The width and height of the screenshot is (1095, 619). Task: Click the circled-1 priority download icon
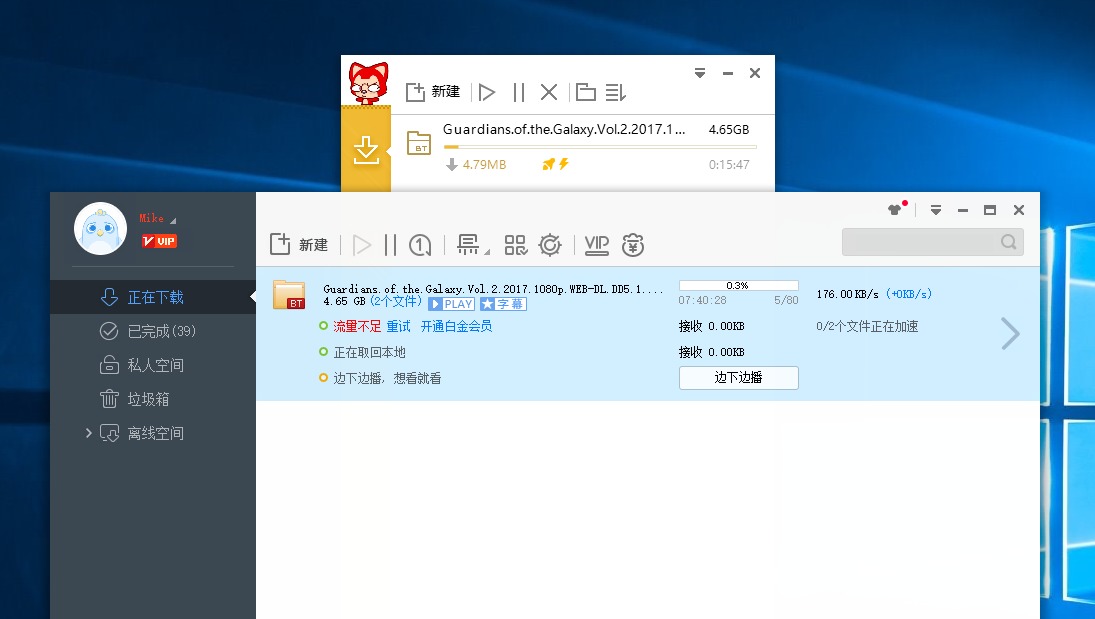pos(419,244)
